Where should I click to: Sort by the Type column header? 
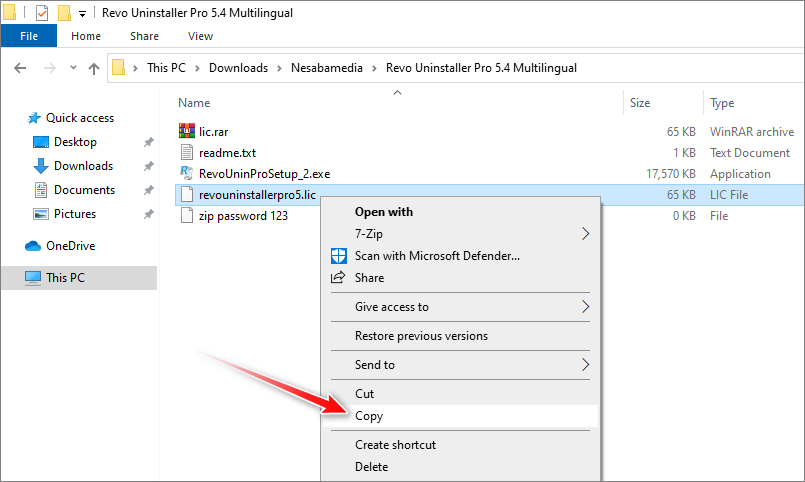[722, 103]
